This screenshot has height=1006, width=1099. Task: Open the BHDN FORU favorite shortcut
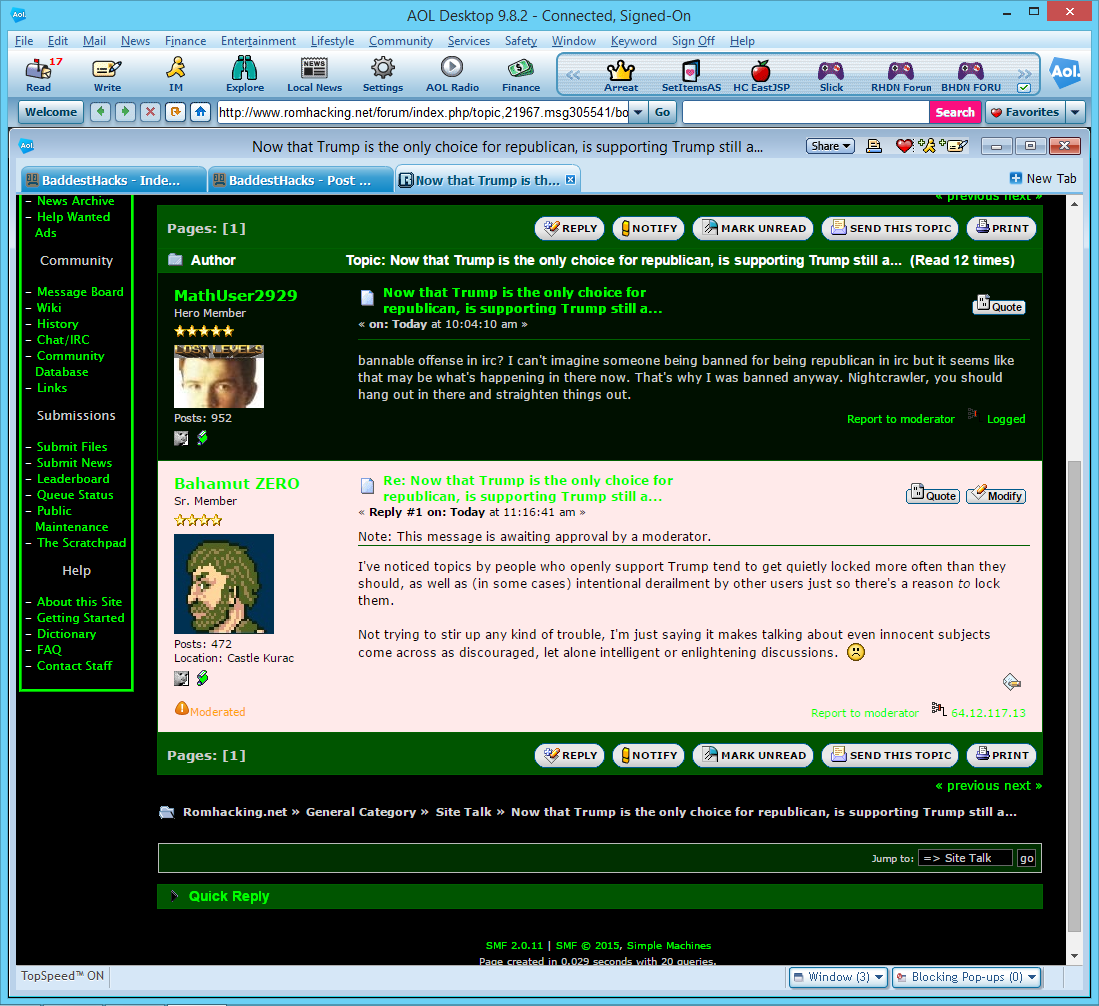[971, 75]
